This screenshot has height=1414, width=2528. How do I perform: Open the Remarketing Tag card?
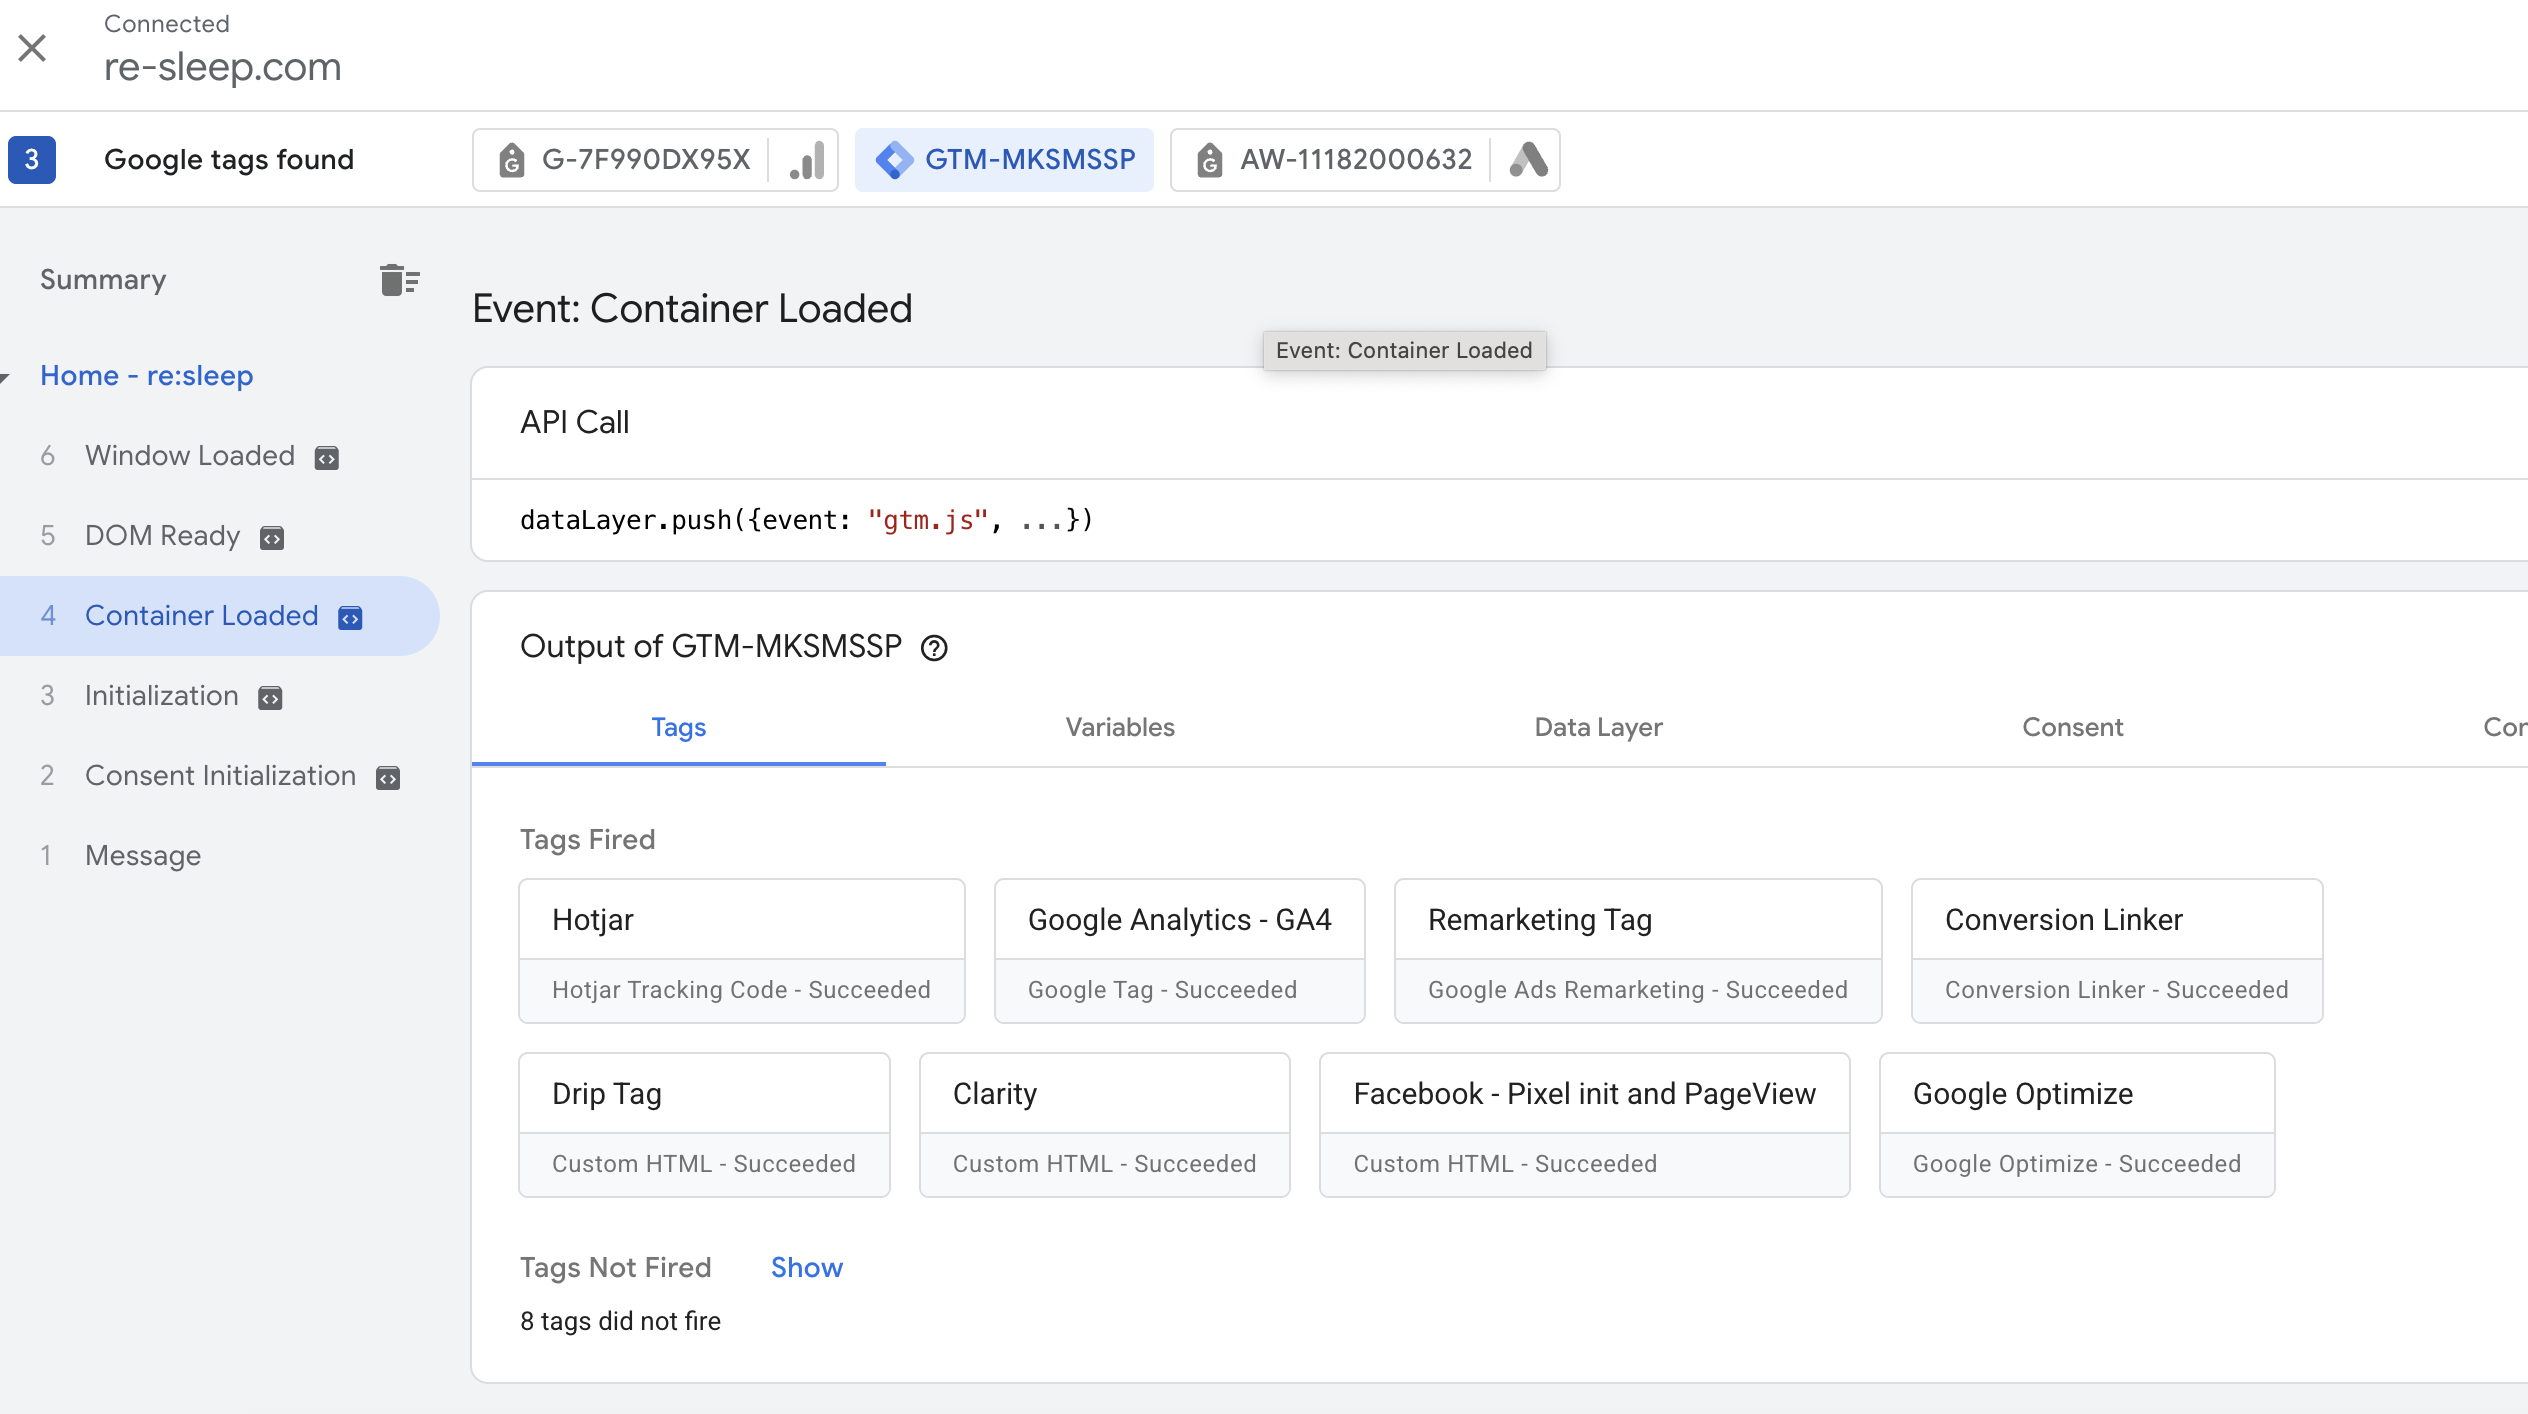[1638, 951]
